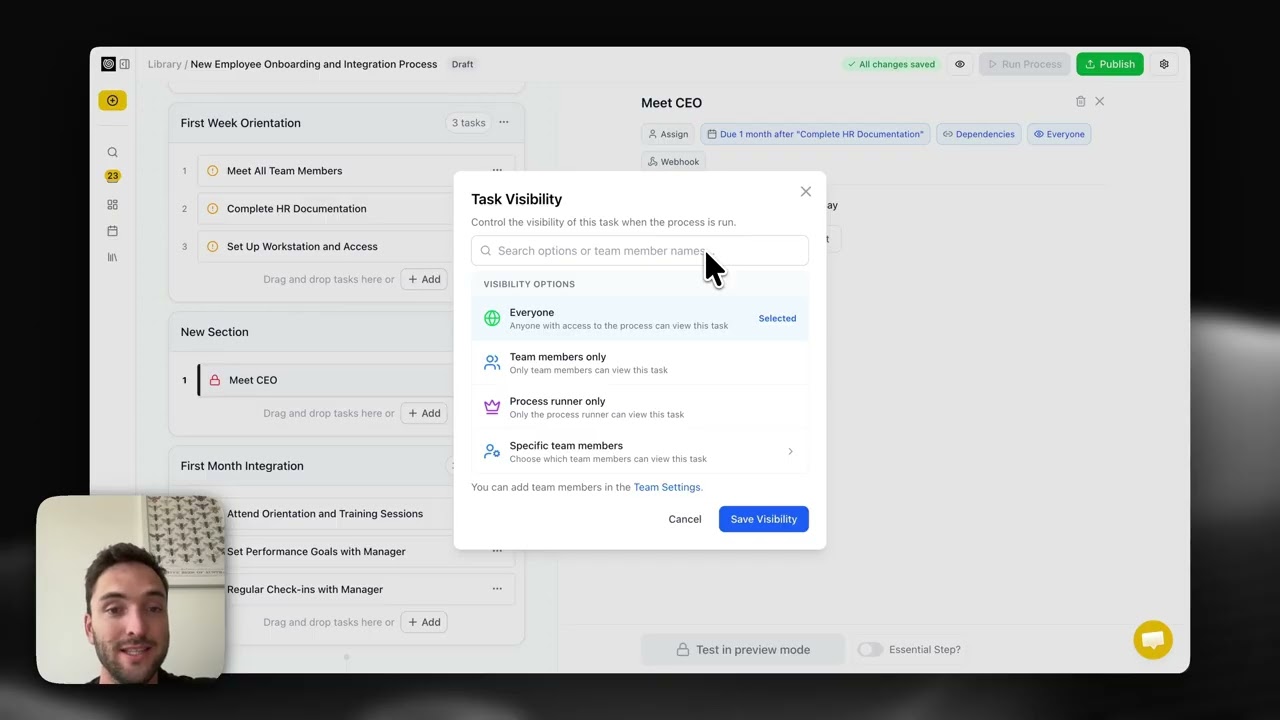This screenshot has width=1280, height=720.
Task: Cancel the Task Visibility dialog
Action: point(685,519)
